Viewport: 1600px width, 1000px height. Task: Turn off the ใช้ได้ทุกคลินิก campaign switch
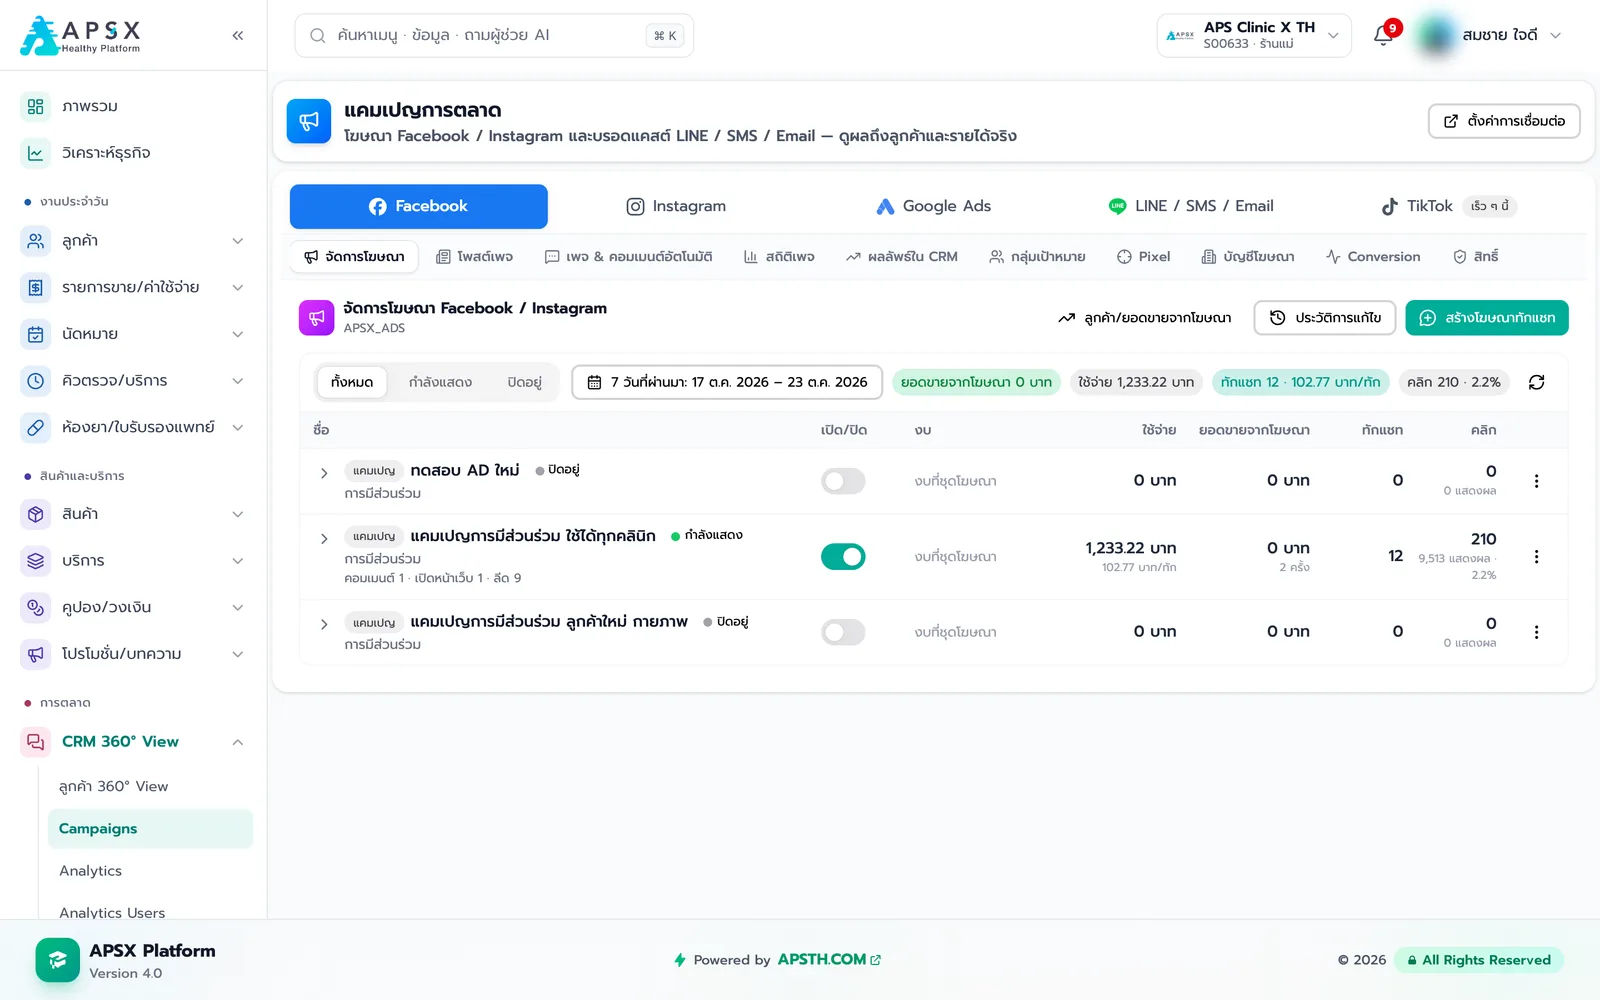point(843,556)
